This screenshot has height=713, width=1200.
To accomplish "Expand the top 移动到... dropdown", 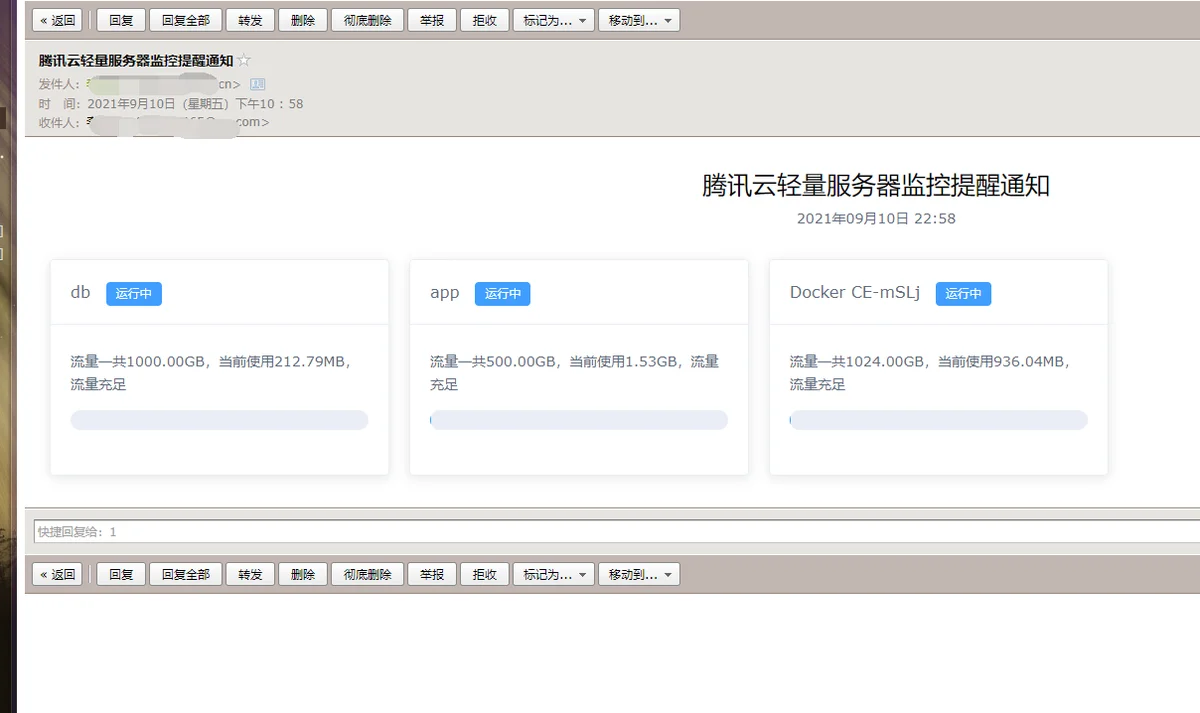I will (639, 20).
